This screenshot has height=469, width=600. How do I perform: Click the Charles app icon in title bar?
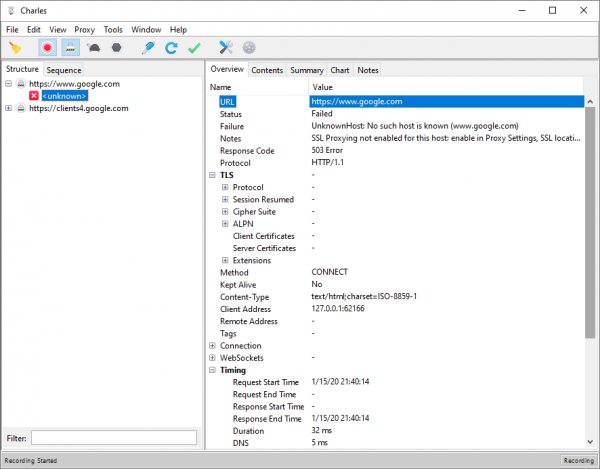pos(11,11)
